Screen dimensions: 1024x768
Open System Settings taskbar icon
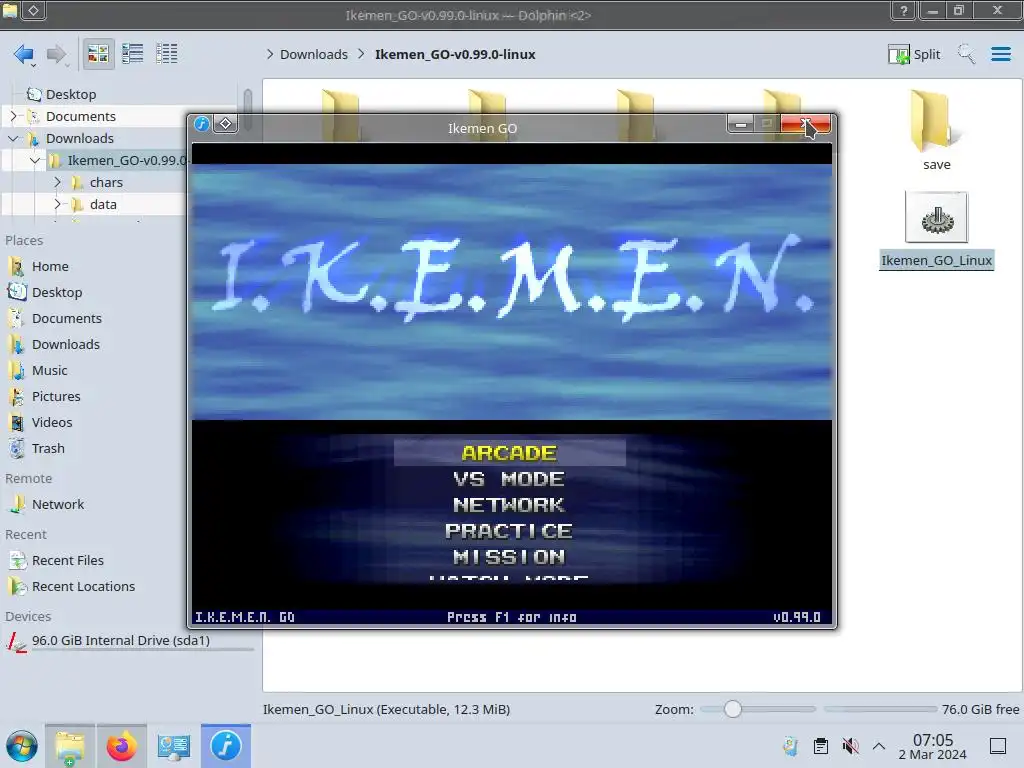tap(173, 746)
